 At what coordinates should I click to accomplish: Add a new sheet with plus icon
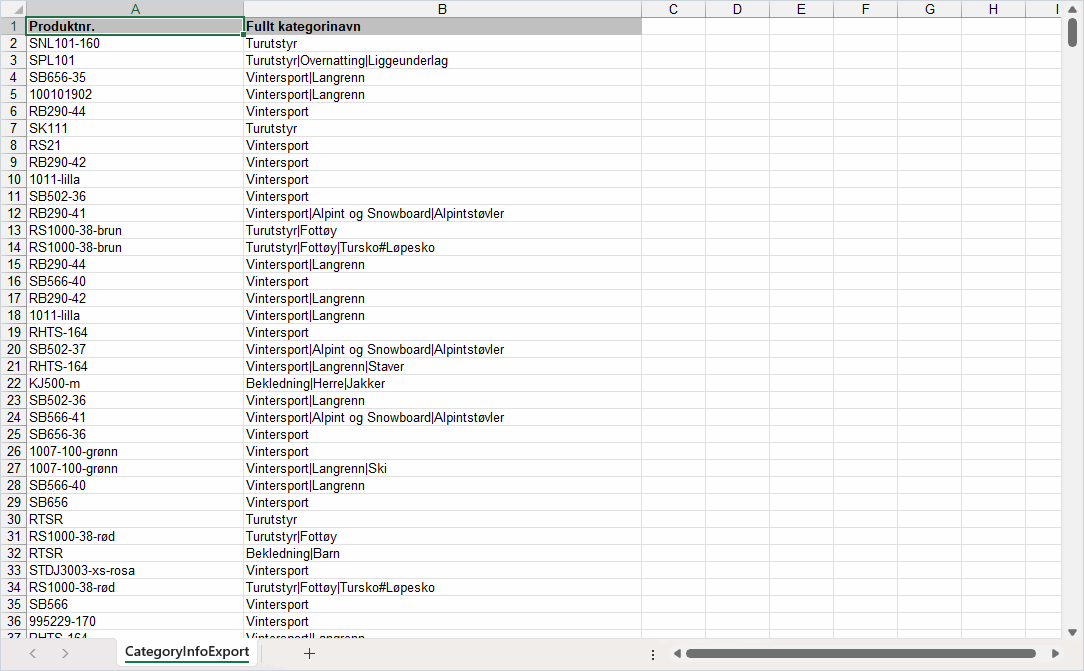(309, 653)
